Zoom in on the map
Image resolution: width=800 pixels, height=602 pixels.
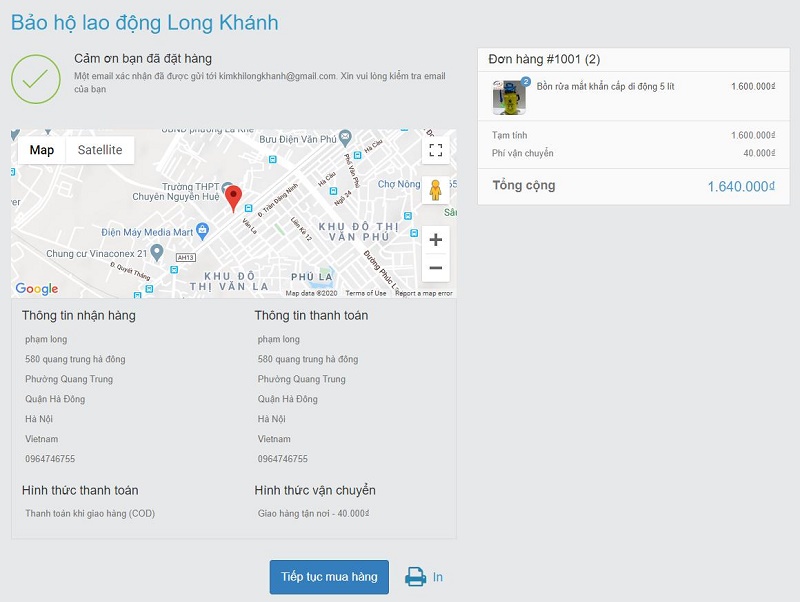point(435,240)
